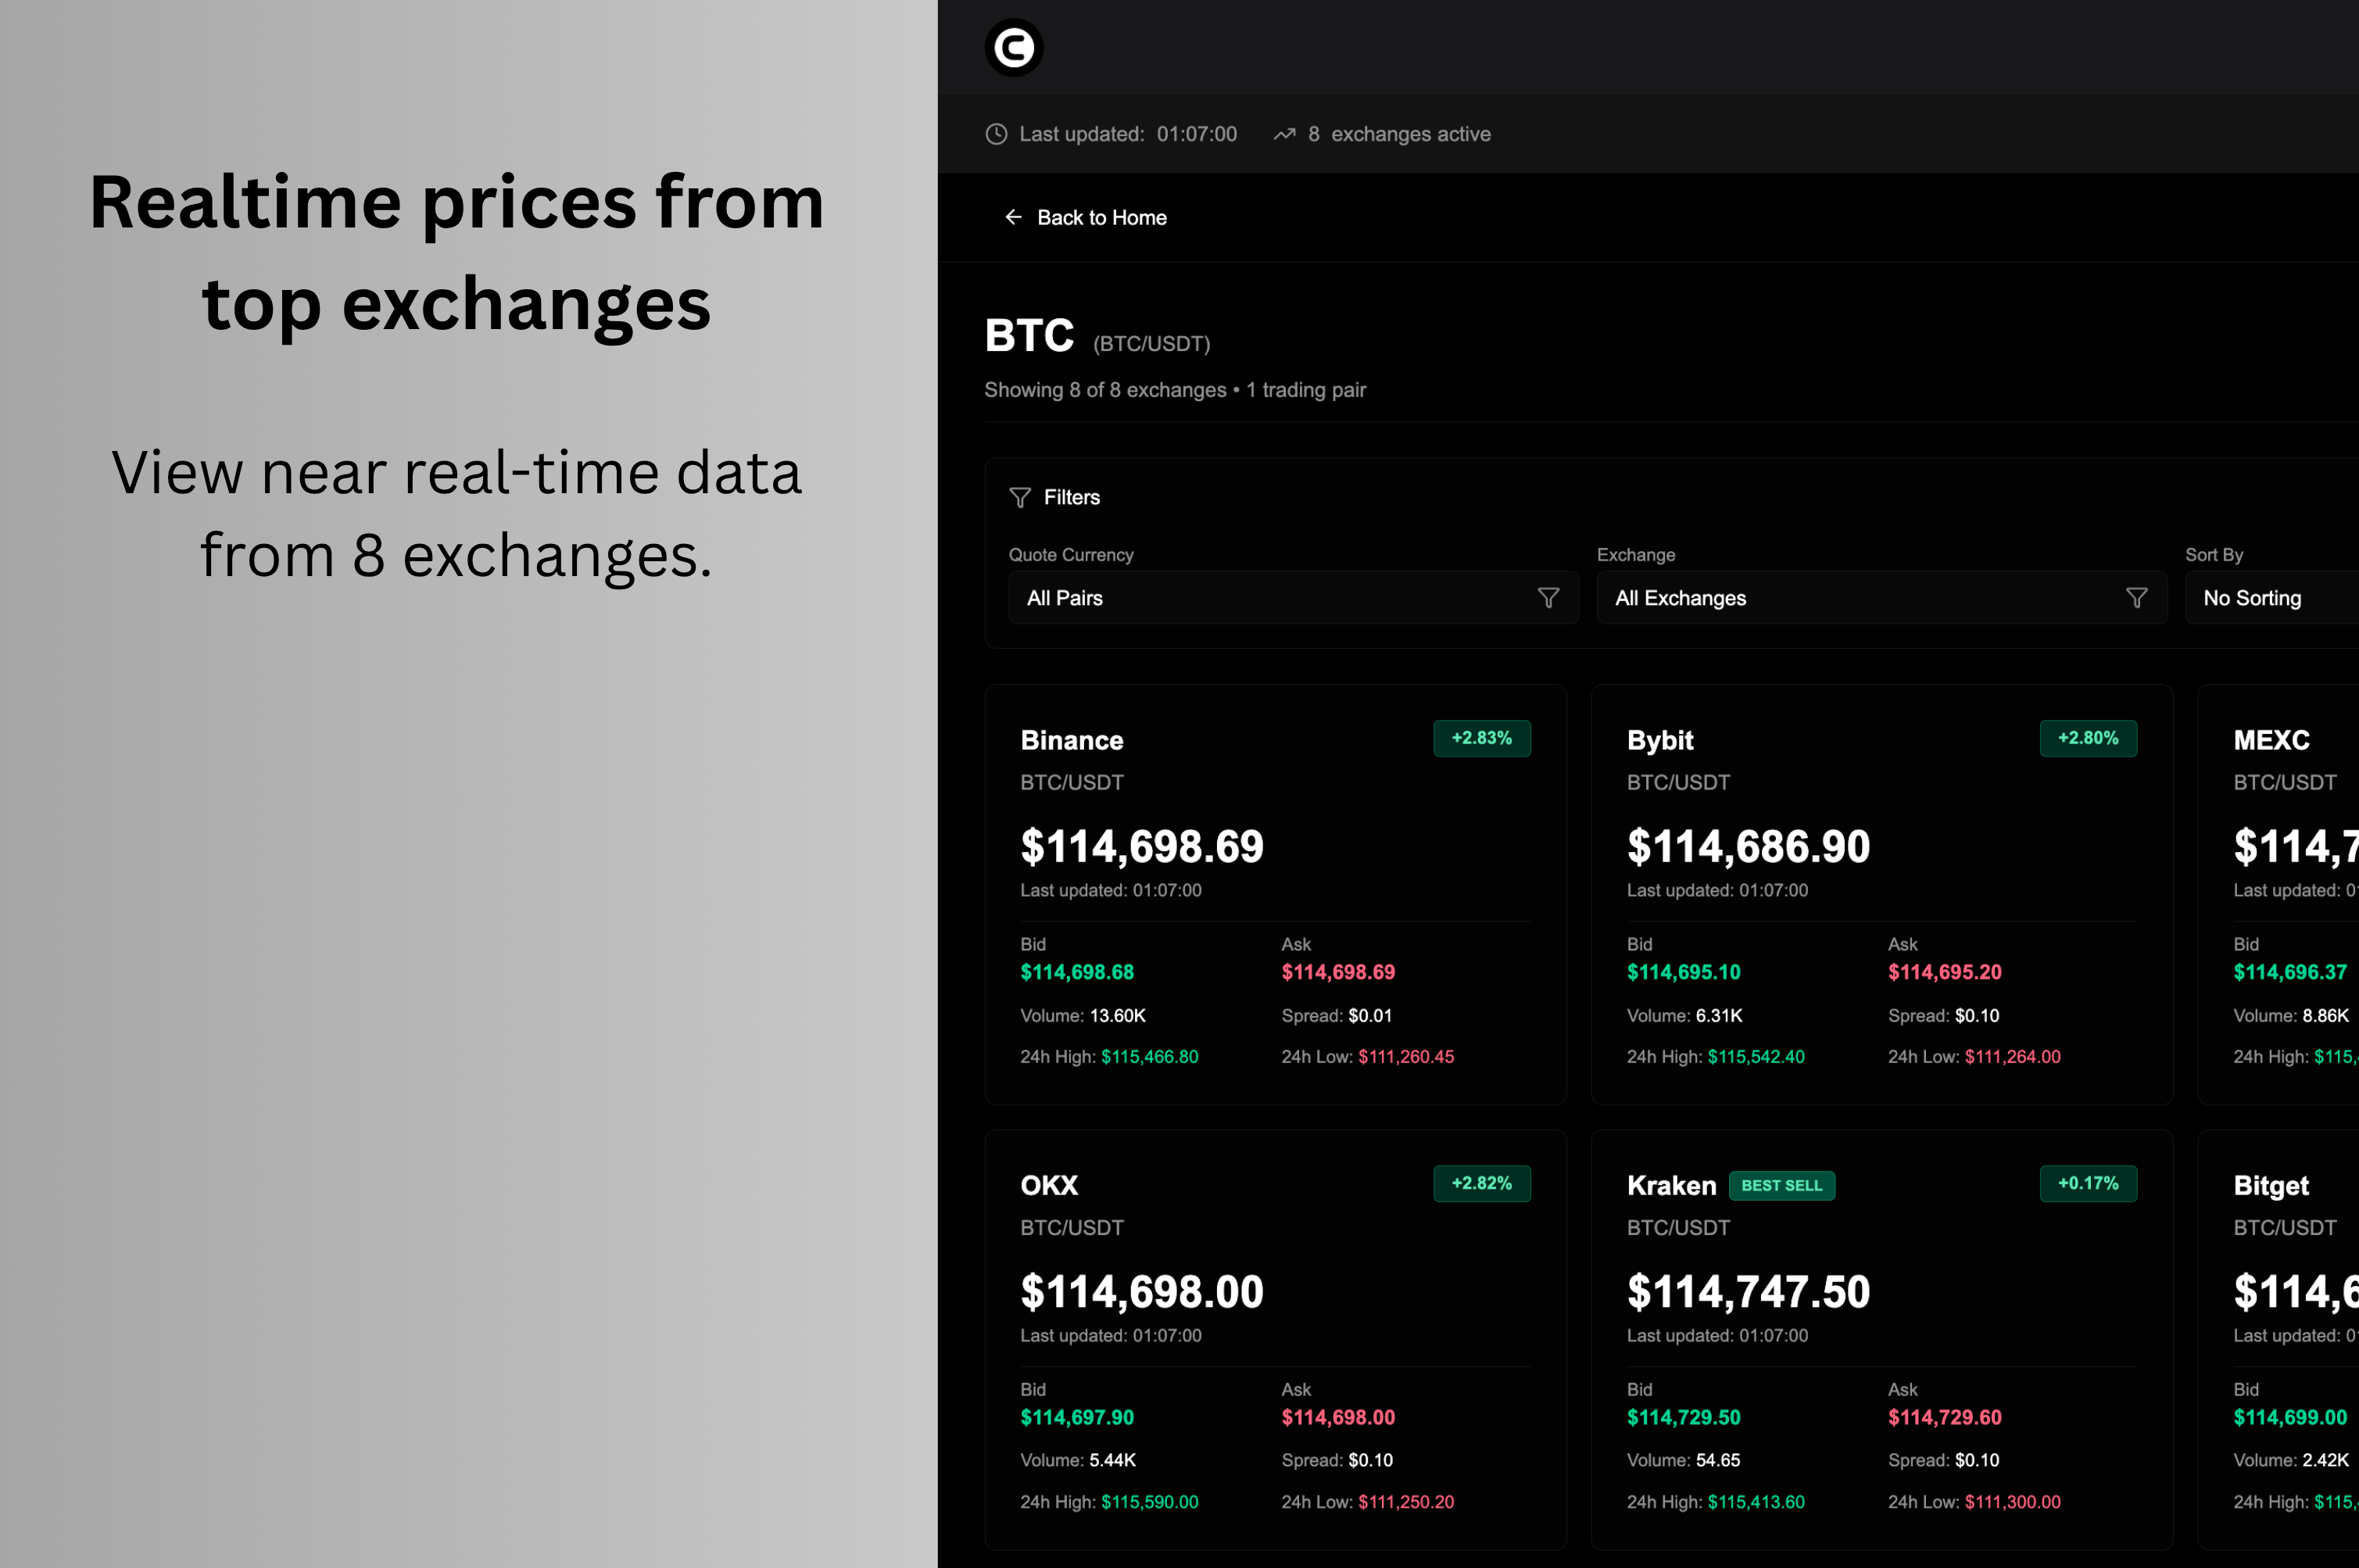Select the Binance exchange card

(1275, 895)
